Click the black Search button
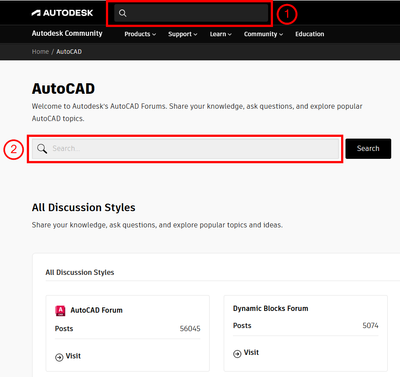The height and width of the screenshot is (377, 400). [368, 149]
